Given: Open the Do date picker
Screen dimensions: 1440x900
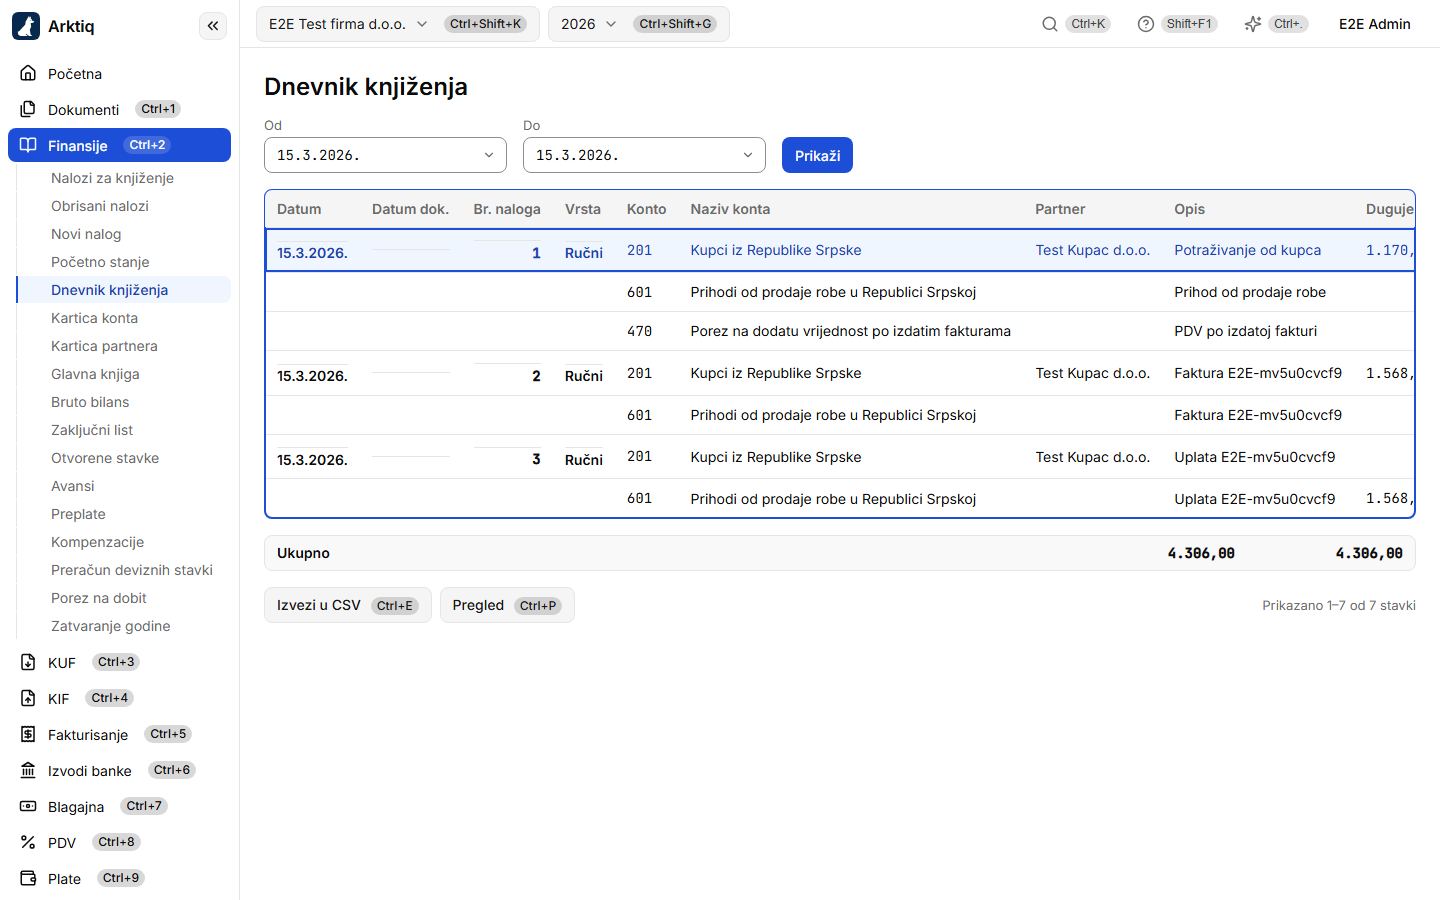Looking at the screenshot, I should click(644, 155).
